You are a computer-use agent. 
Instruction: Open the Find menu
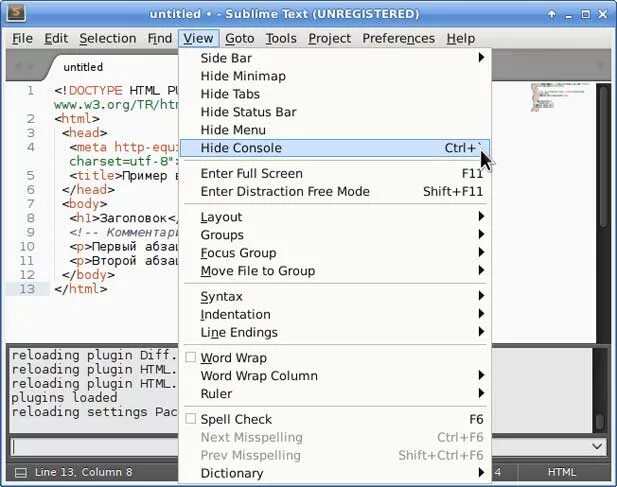(x=159, y=39)
